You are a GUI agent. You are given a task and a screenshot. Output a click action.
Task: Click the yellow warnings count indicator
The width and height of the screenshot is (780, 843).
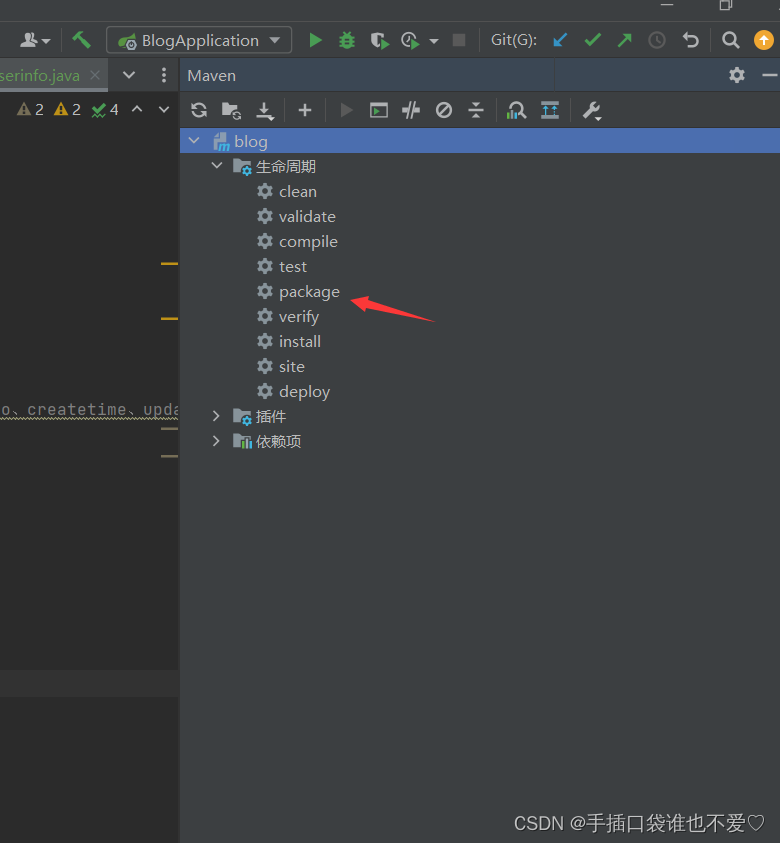point(67,110)
